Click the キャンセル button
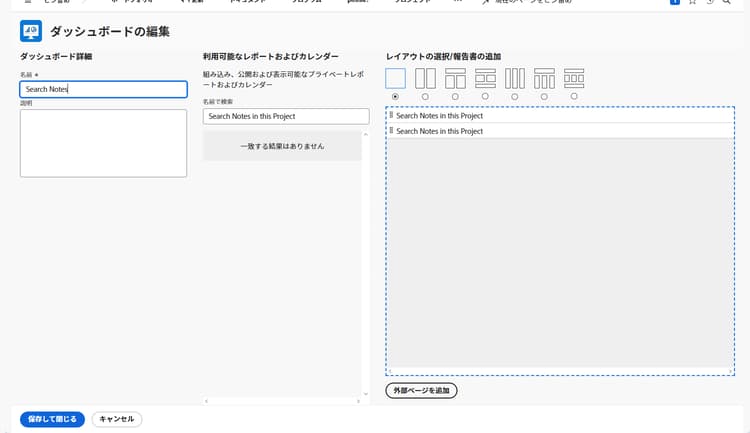 coord(117,419)
